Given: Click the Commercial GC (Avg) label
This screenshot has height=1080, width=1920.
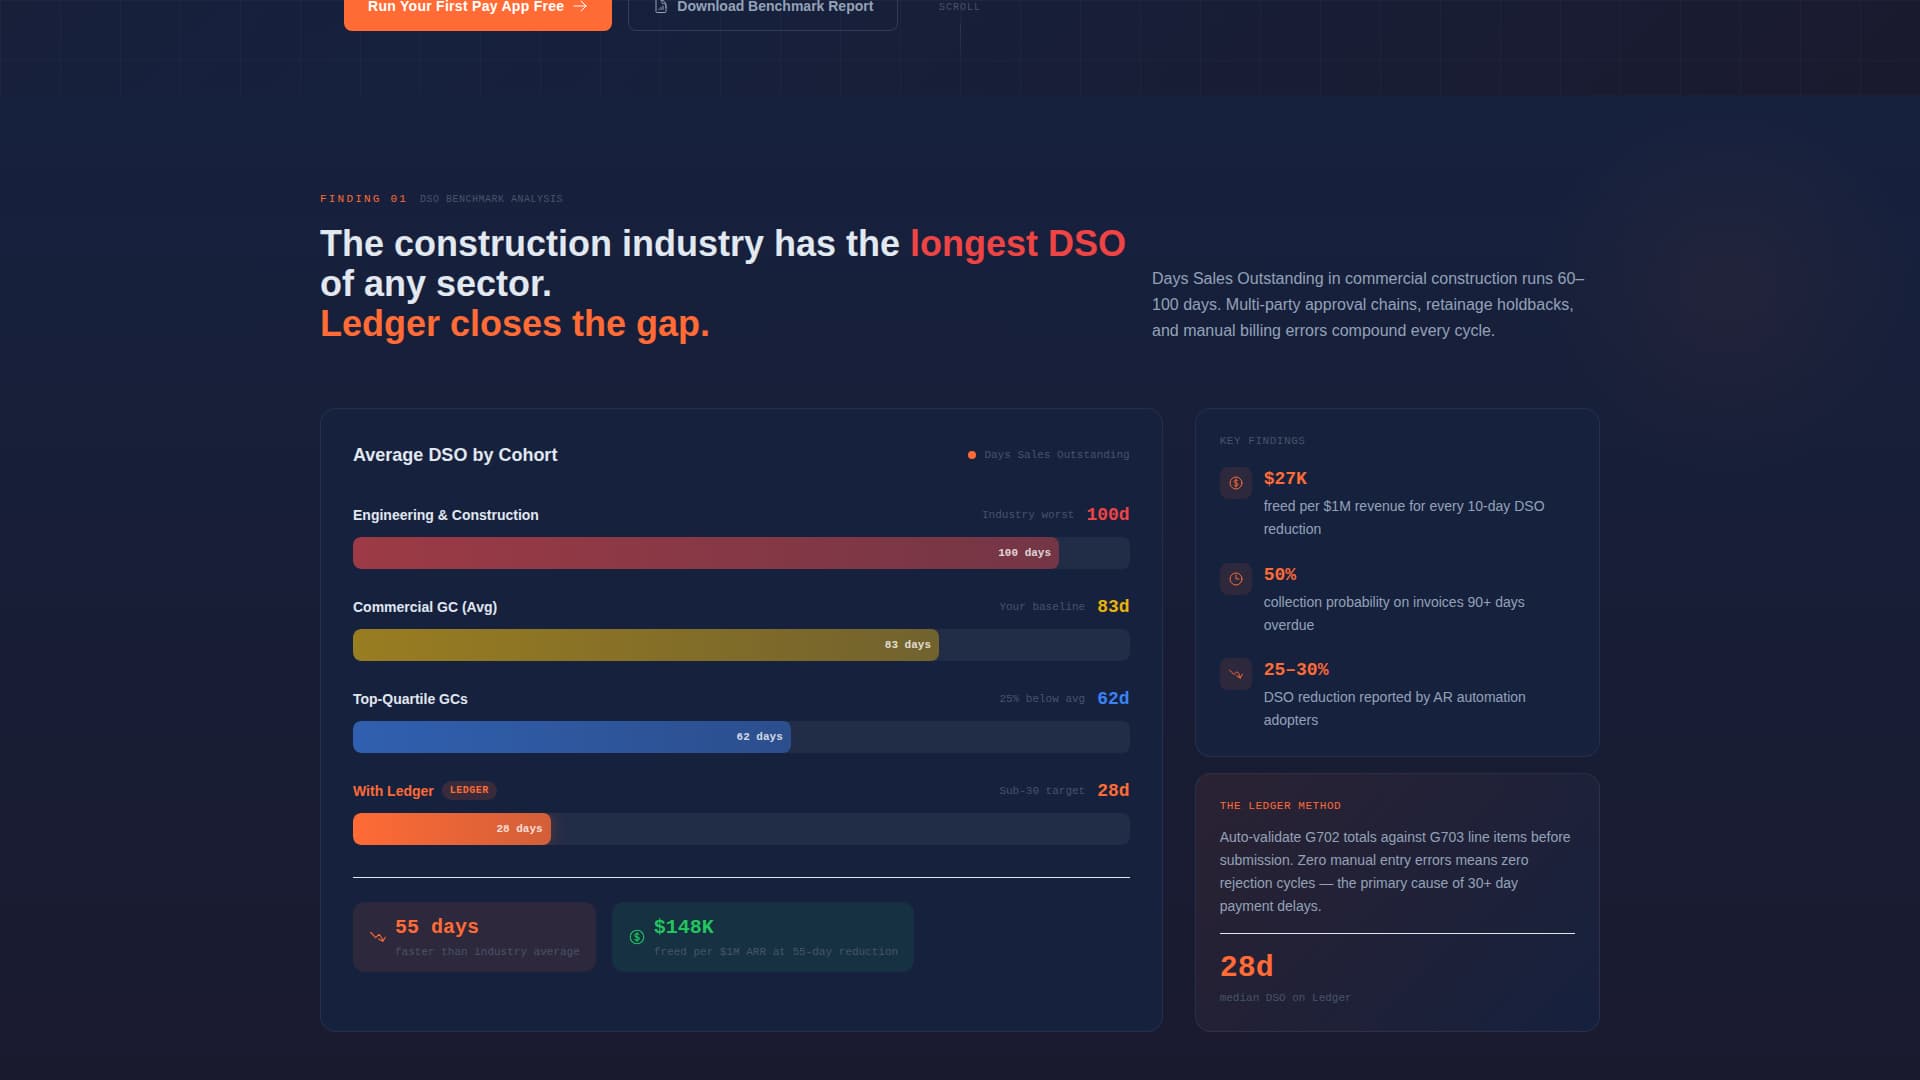Looking at the screenshot, I should (425, 607).
